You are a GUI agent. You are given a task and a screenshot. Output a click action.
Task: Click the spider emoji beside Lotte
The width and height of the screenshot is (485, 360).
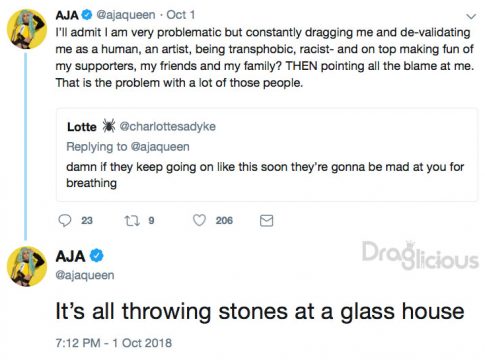(x=108, y=126)
